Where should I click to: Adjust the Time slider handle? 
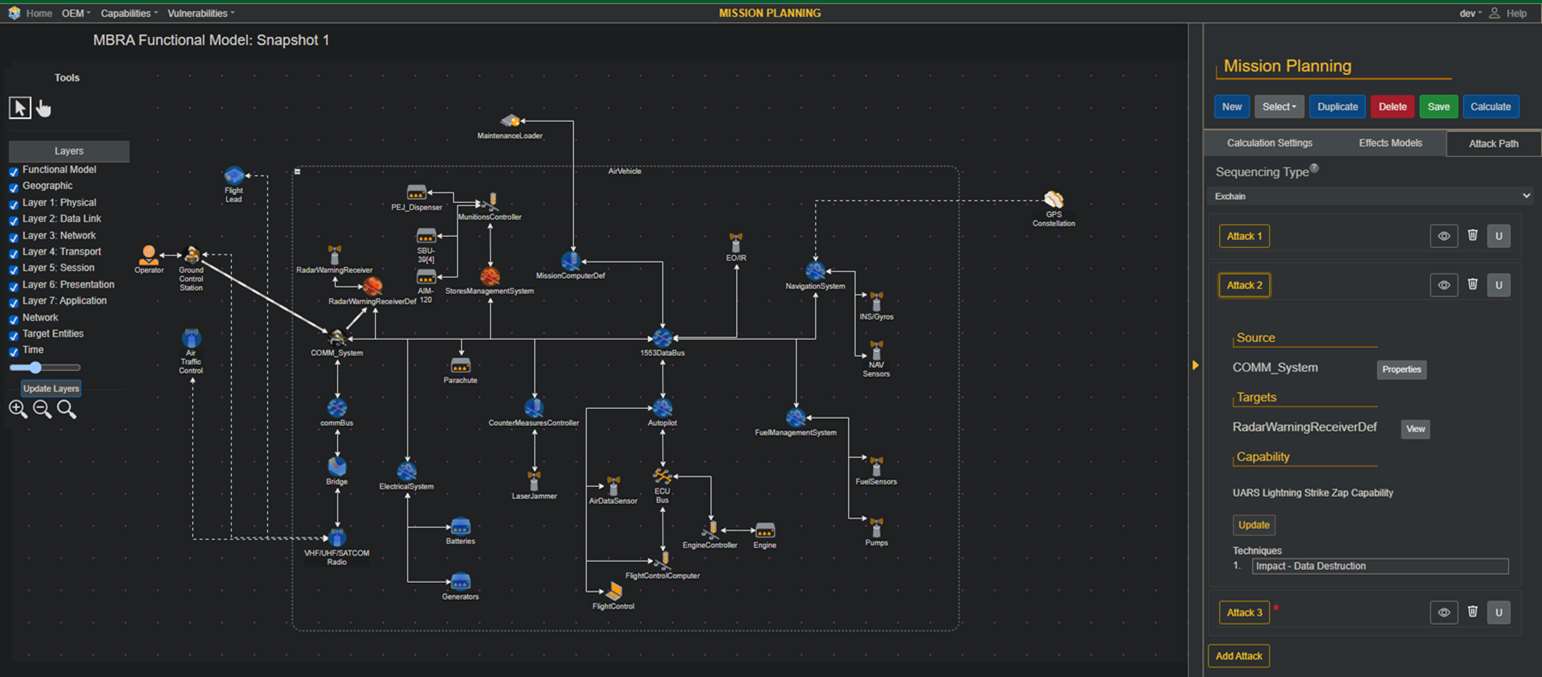click(x=35, y=368)
